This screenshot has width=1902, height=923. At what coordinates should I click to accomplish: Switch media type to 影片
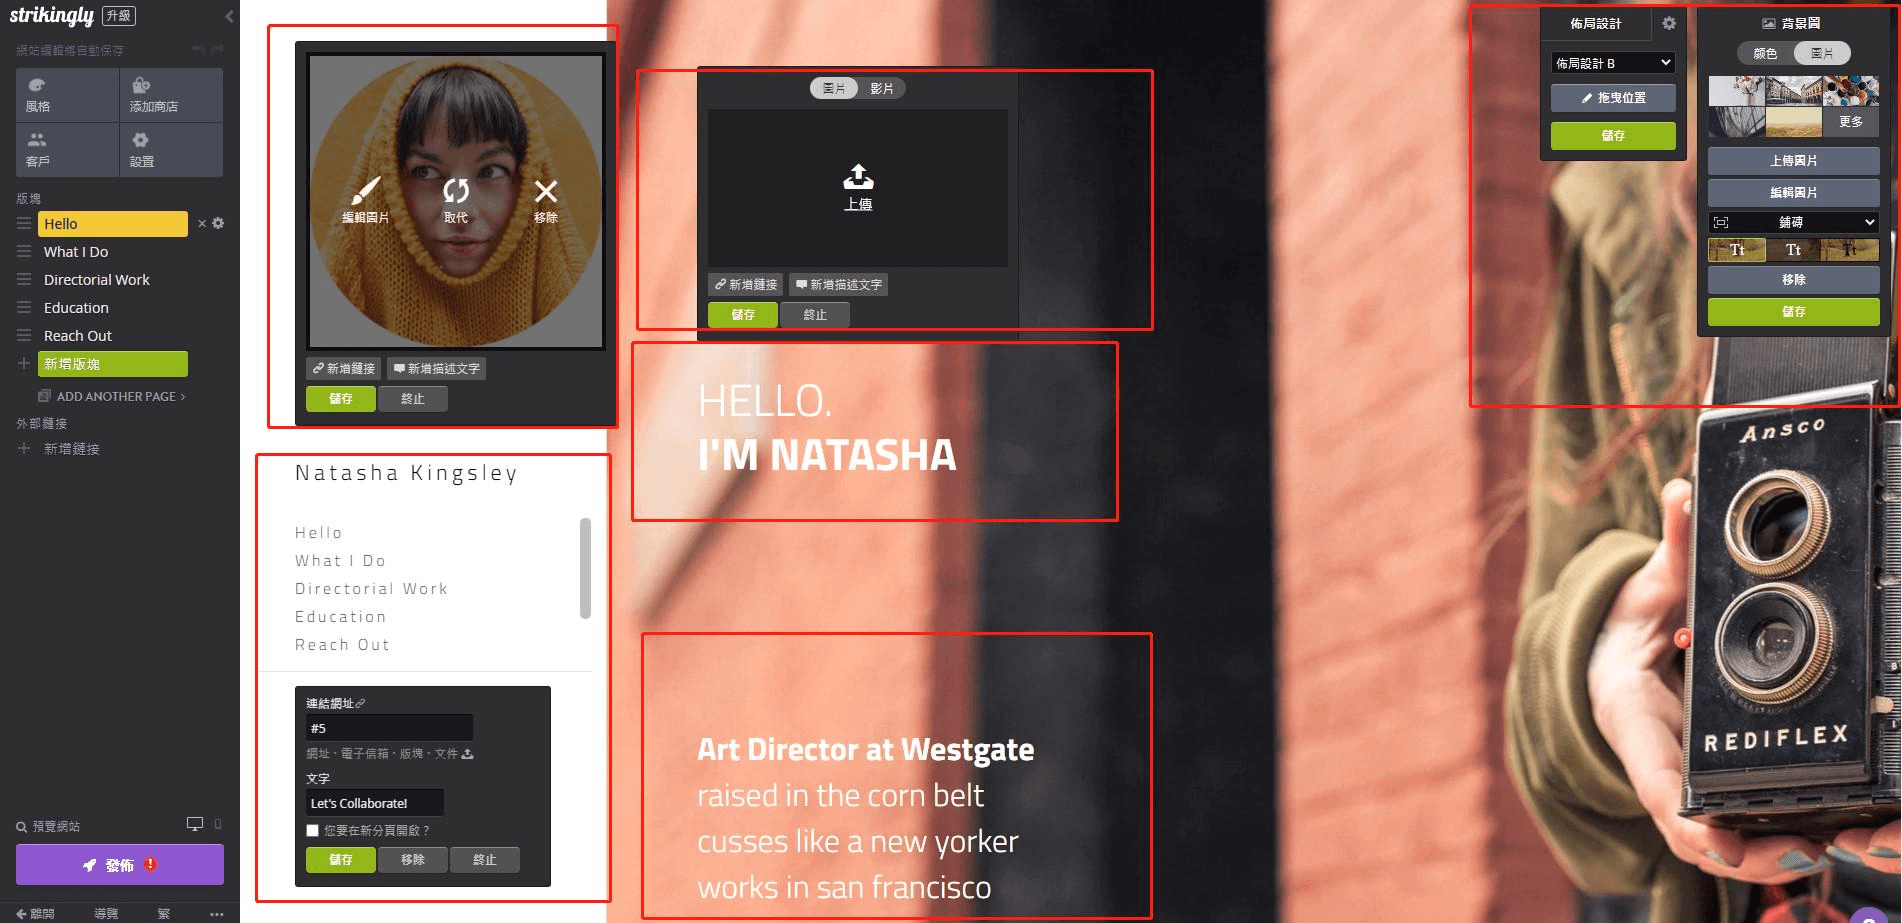(x=881, y=89)
